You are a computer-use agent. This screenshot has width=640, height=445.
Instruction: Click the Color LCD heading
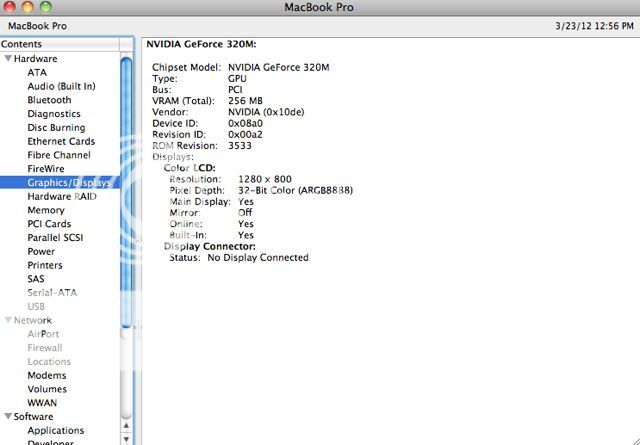click(x=189, y=168)
